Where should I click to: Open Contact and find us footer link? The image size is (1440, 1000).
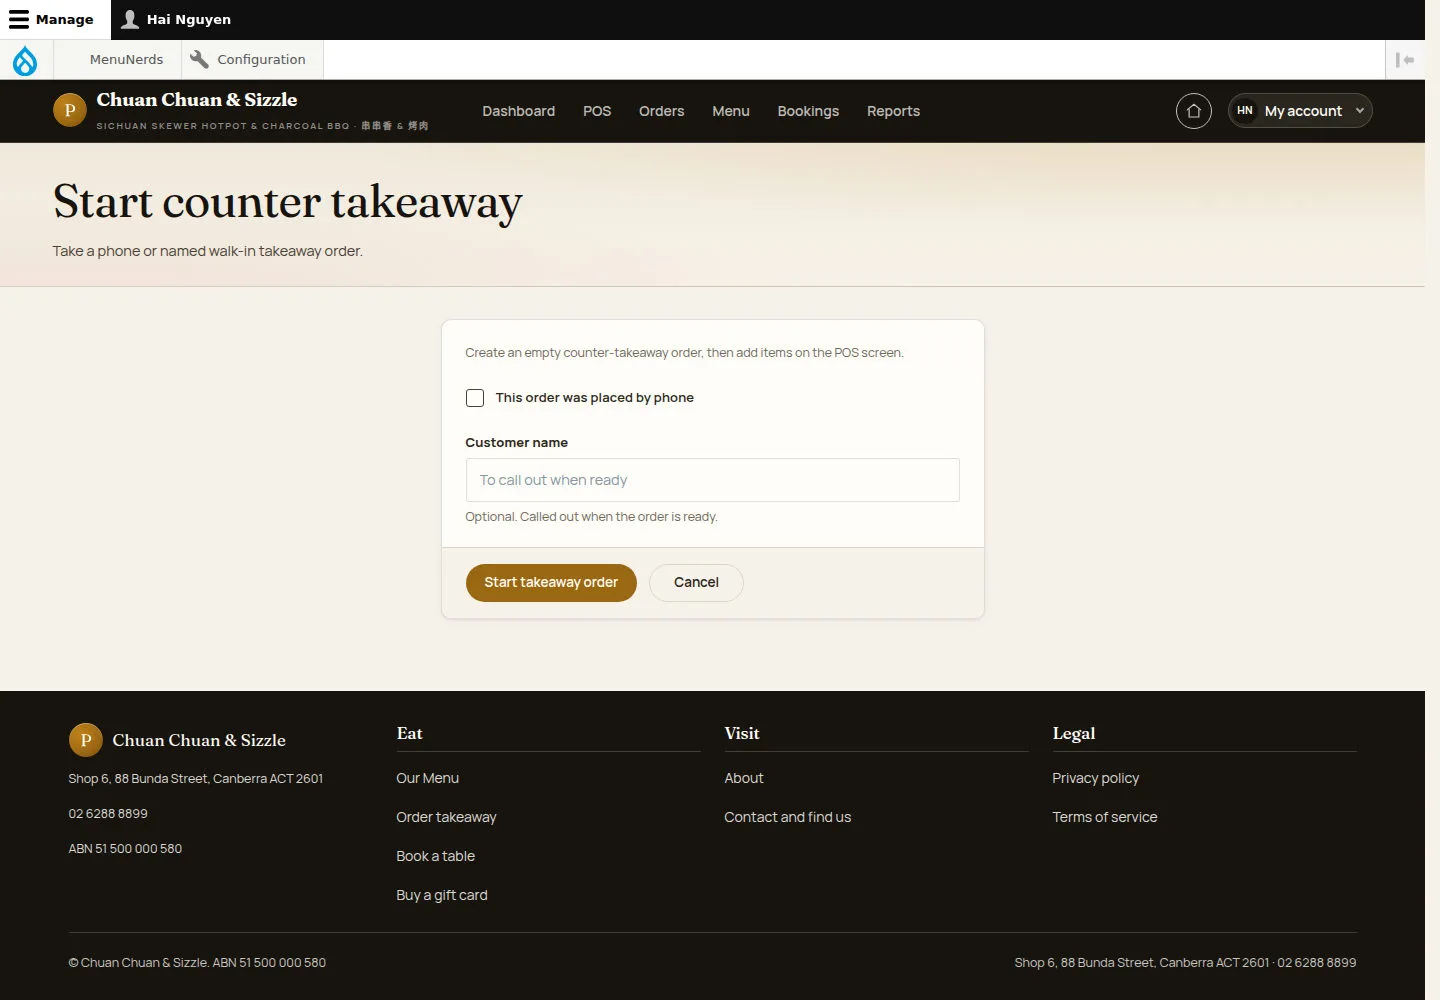(788, 817)
